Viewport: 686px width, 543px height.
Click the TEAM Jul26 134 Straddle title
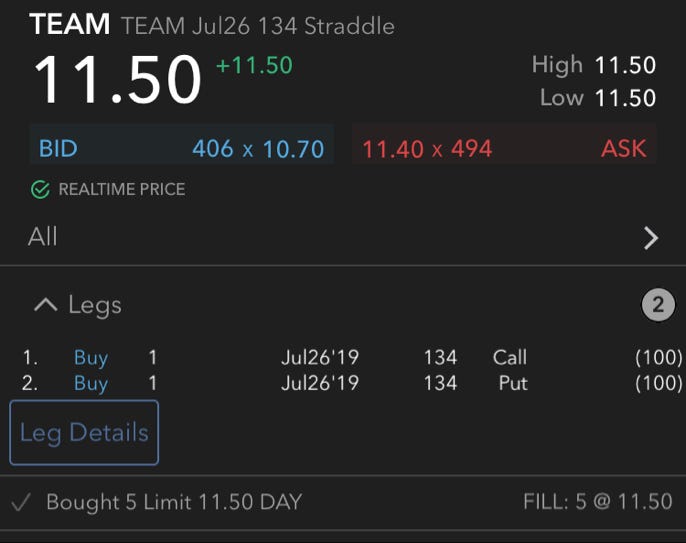258,26
